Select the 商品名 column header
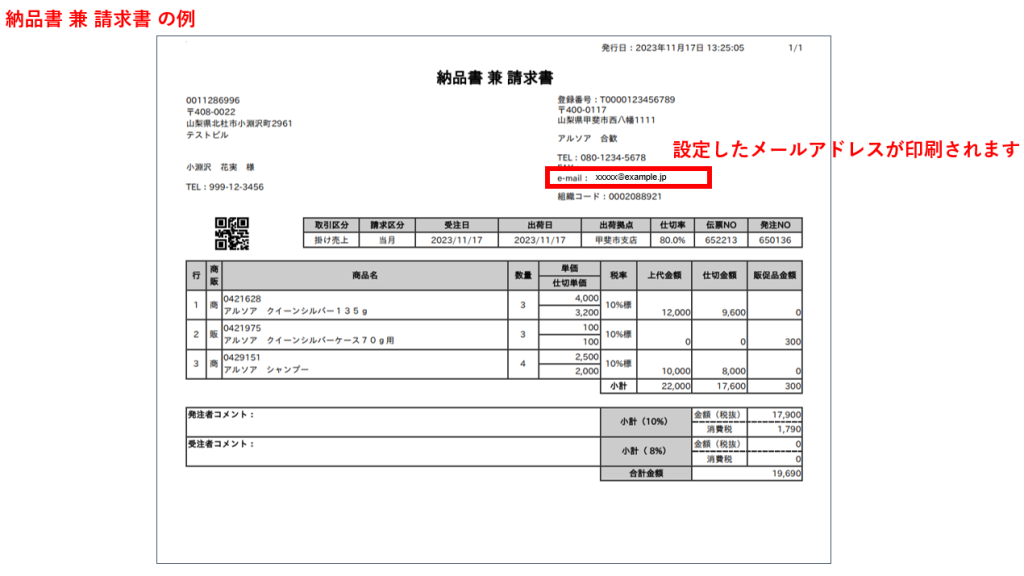Screen dimensions: 1024x576 [365, 274]
